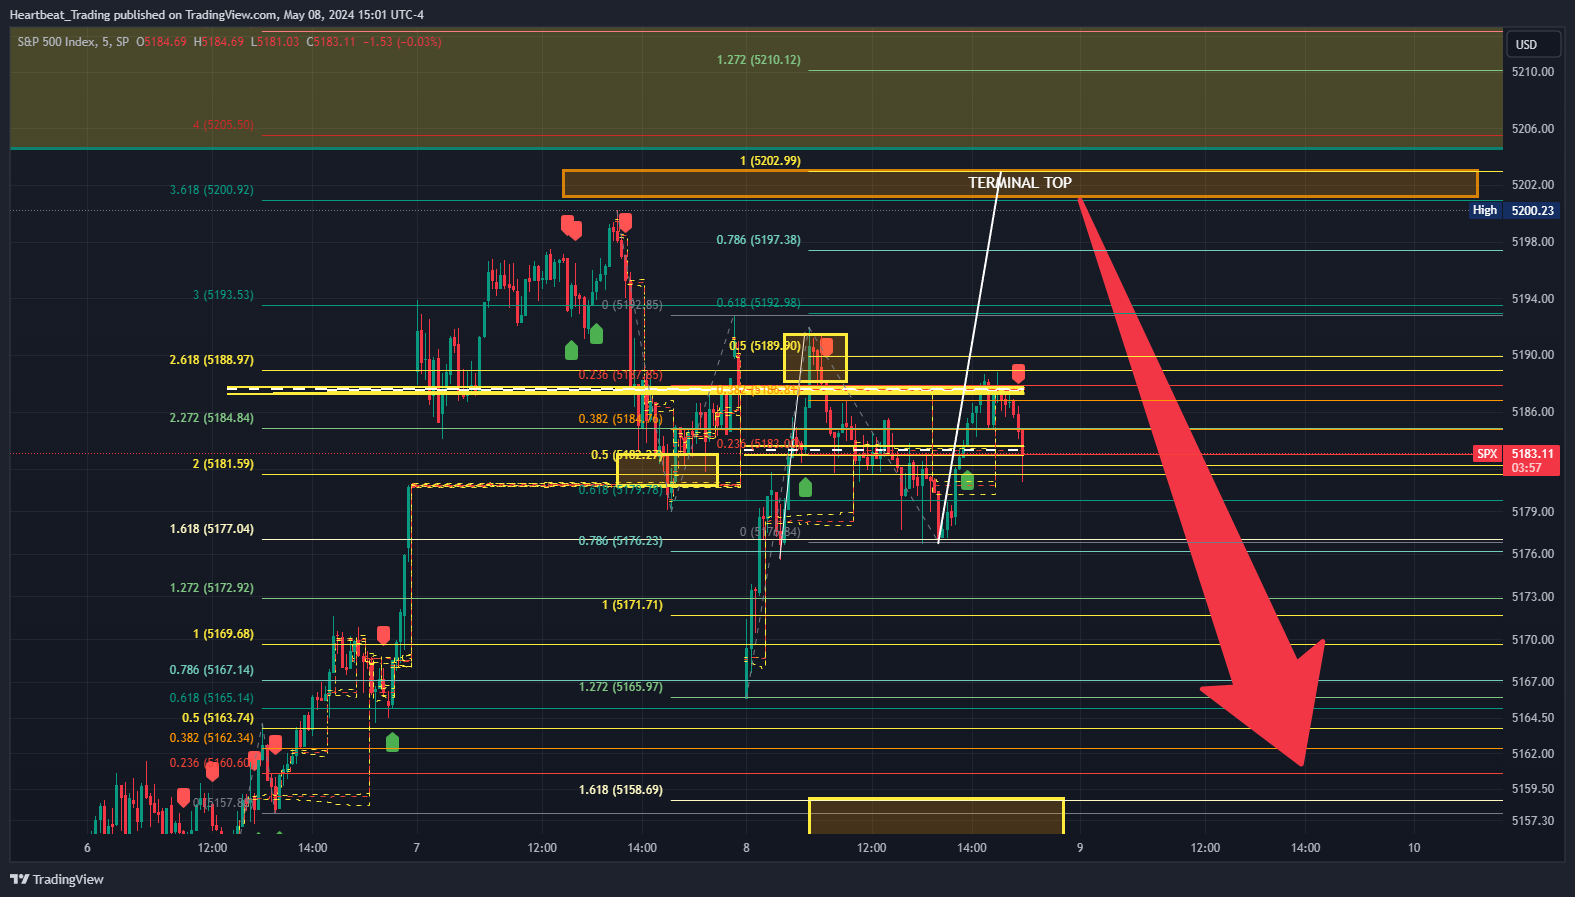Select the 0.786 (5197.38) Fibonacci label
This screenshot has height=897, width=1575.
coord(758,240)
